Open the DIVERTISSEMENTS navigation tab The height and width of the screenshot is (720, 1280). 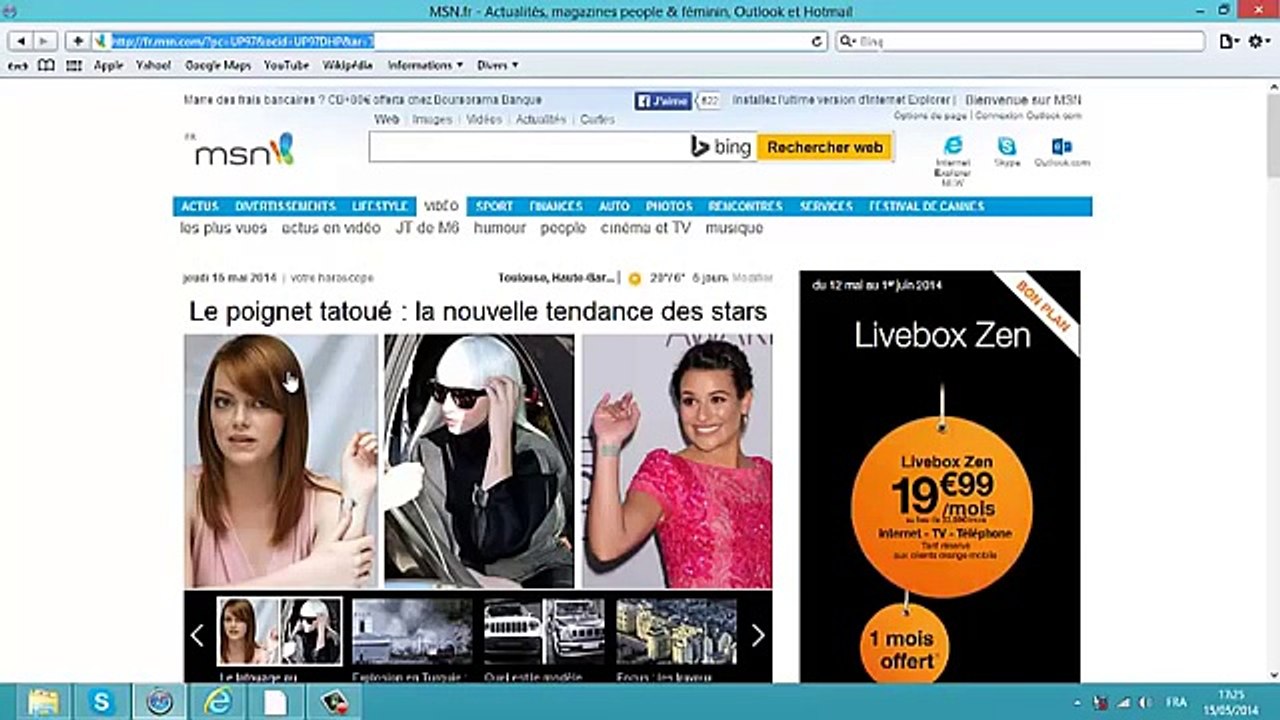(x=285, y=206)
